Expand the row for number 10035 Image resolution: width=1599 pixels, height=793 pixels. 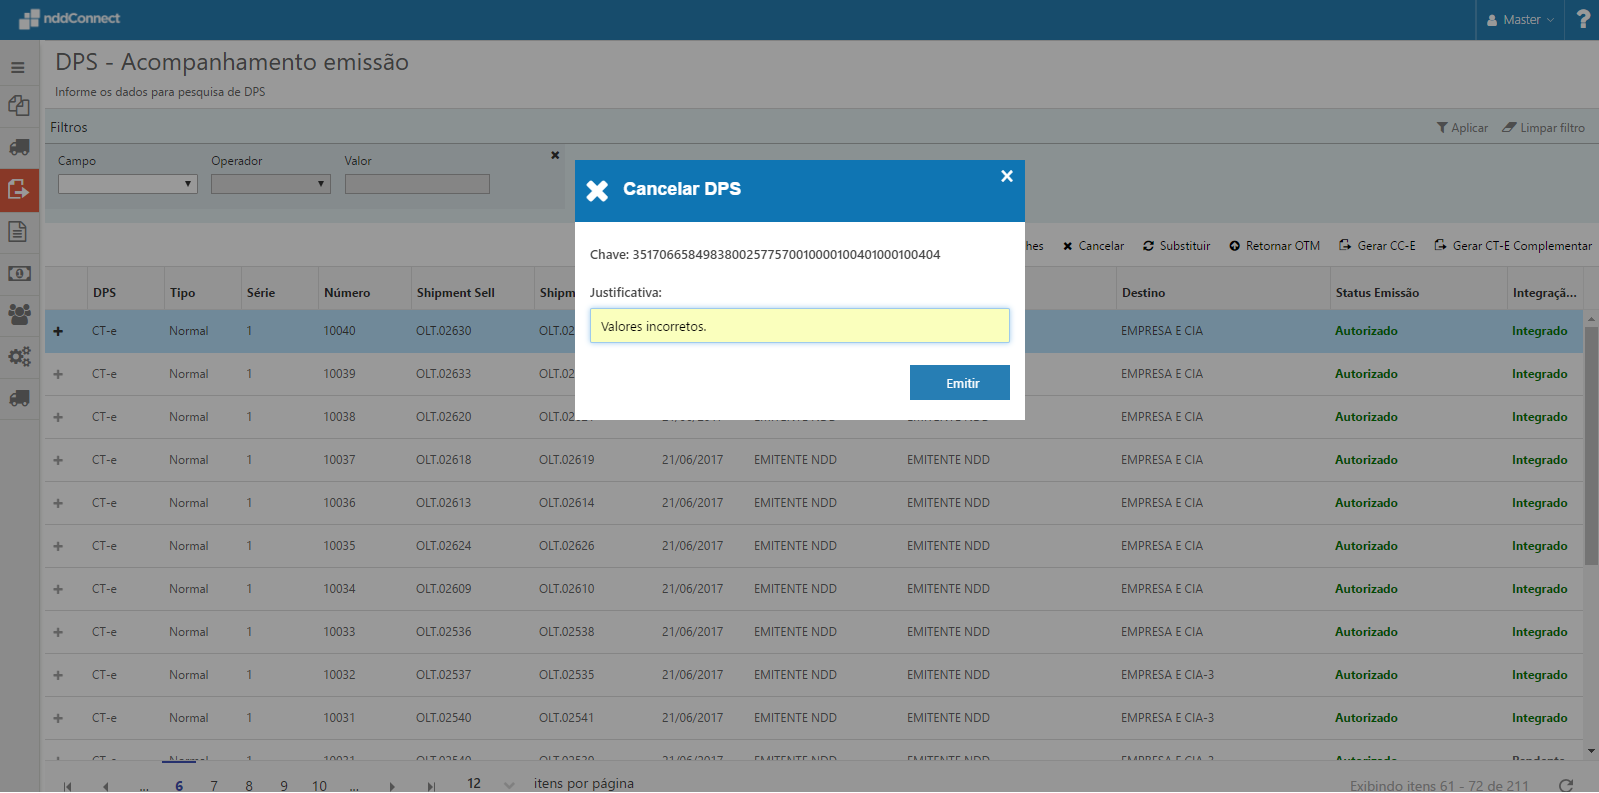coord(58,546)
